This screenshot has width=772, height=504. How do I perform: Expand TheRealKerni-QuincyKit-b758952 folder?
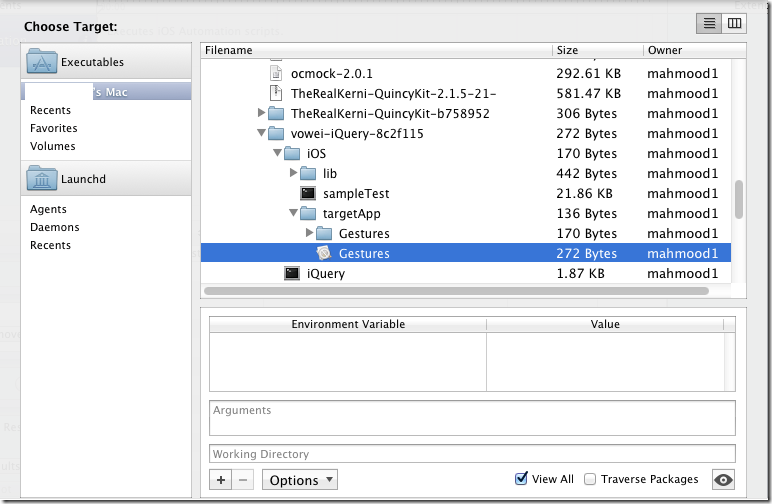(x=262, y=113)
